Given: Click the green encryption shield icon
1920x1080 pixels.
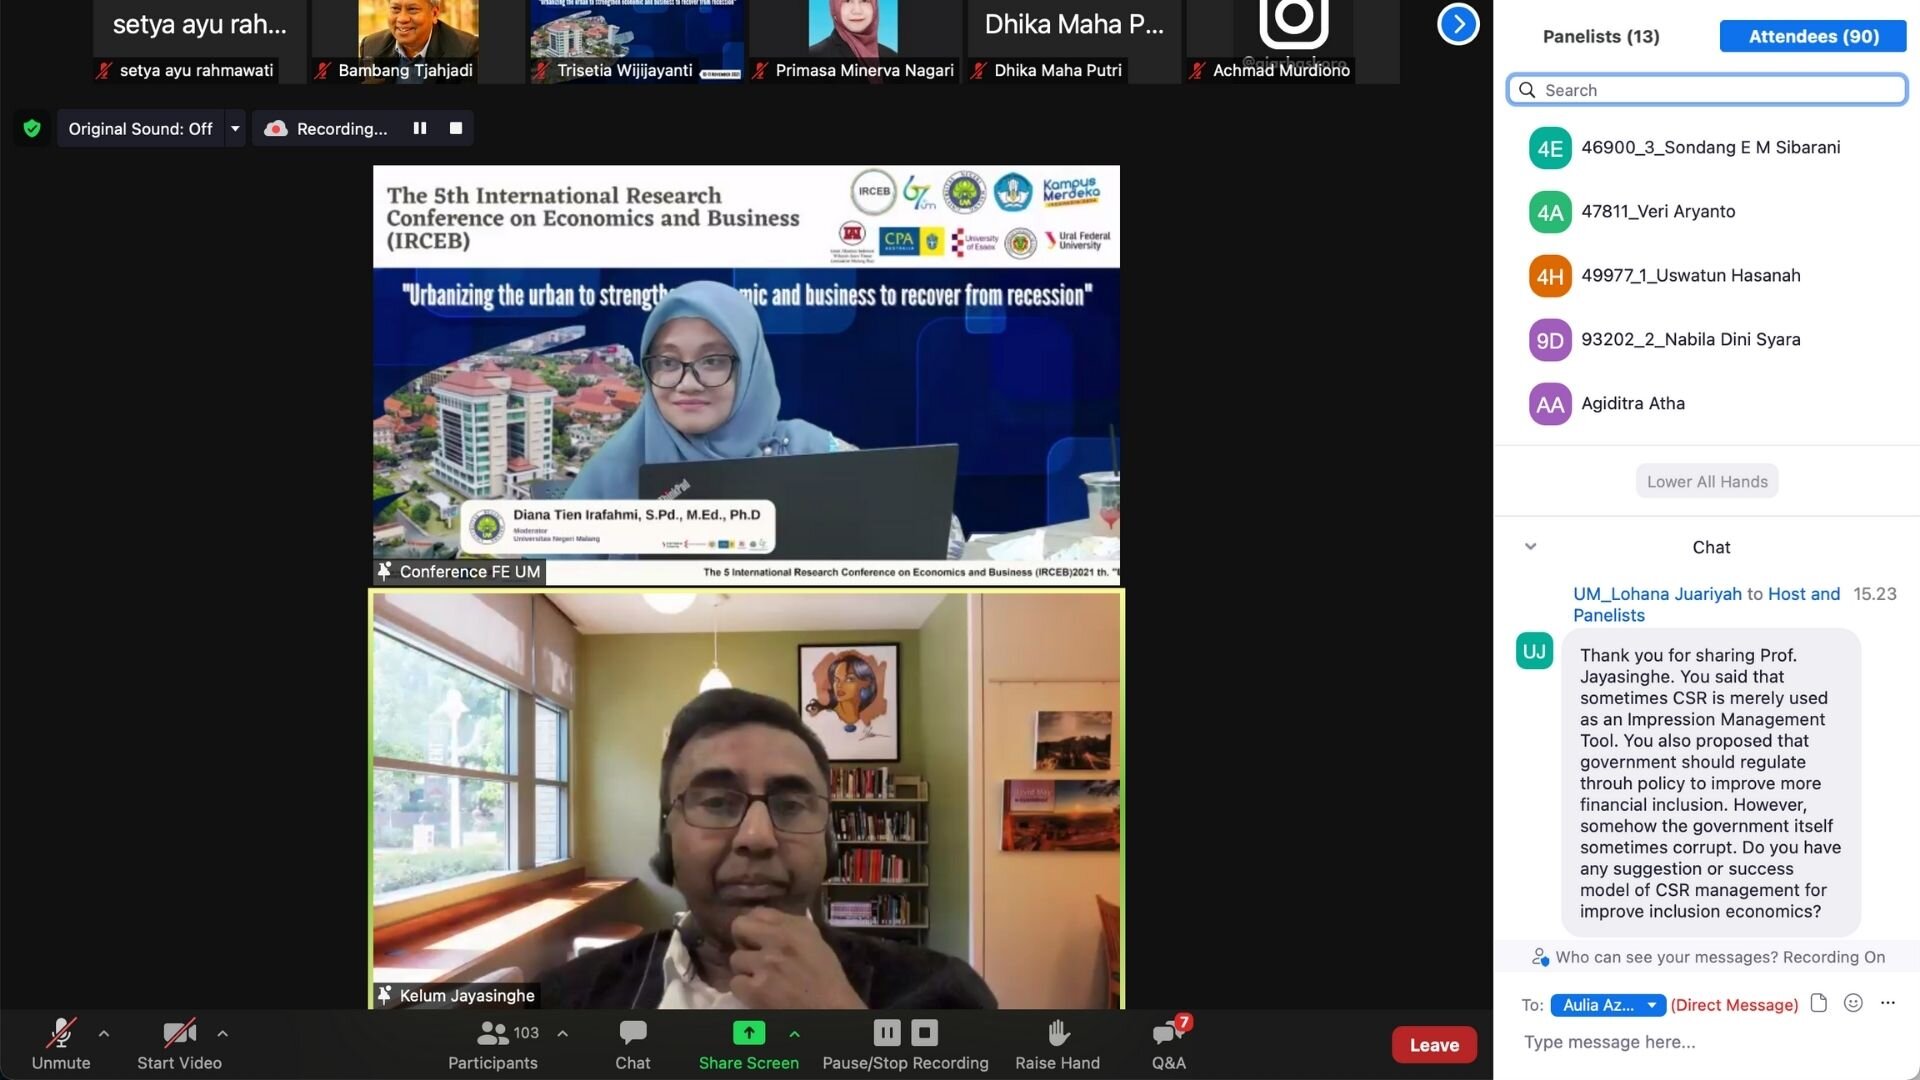Looking at the screenshot, I should tap(32, 128).
